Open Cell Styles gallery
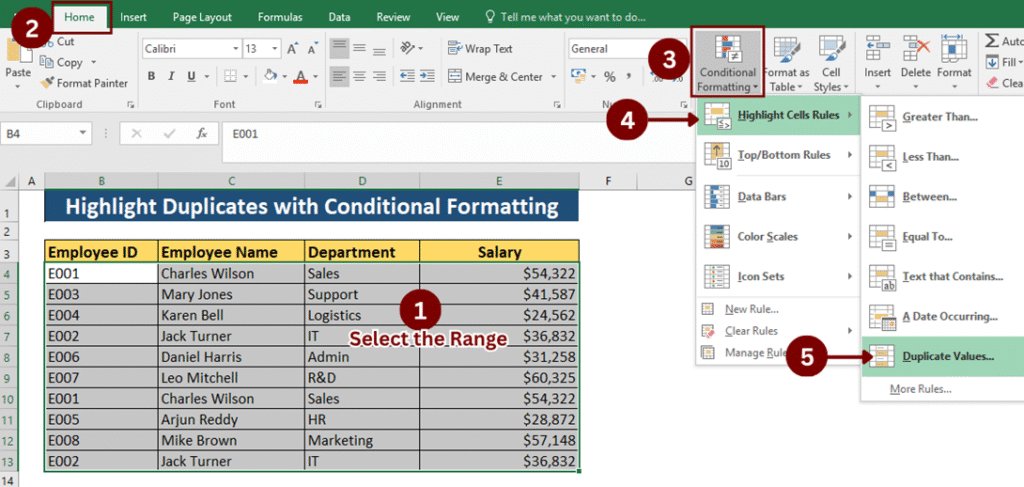1024x487 pixels. coord(831,64)
